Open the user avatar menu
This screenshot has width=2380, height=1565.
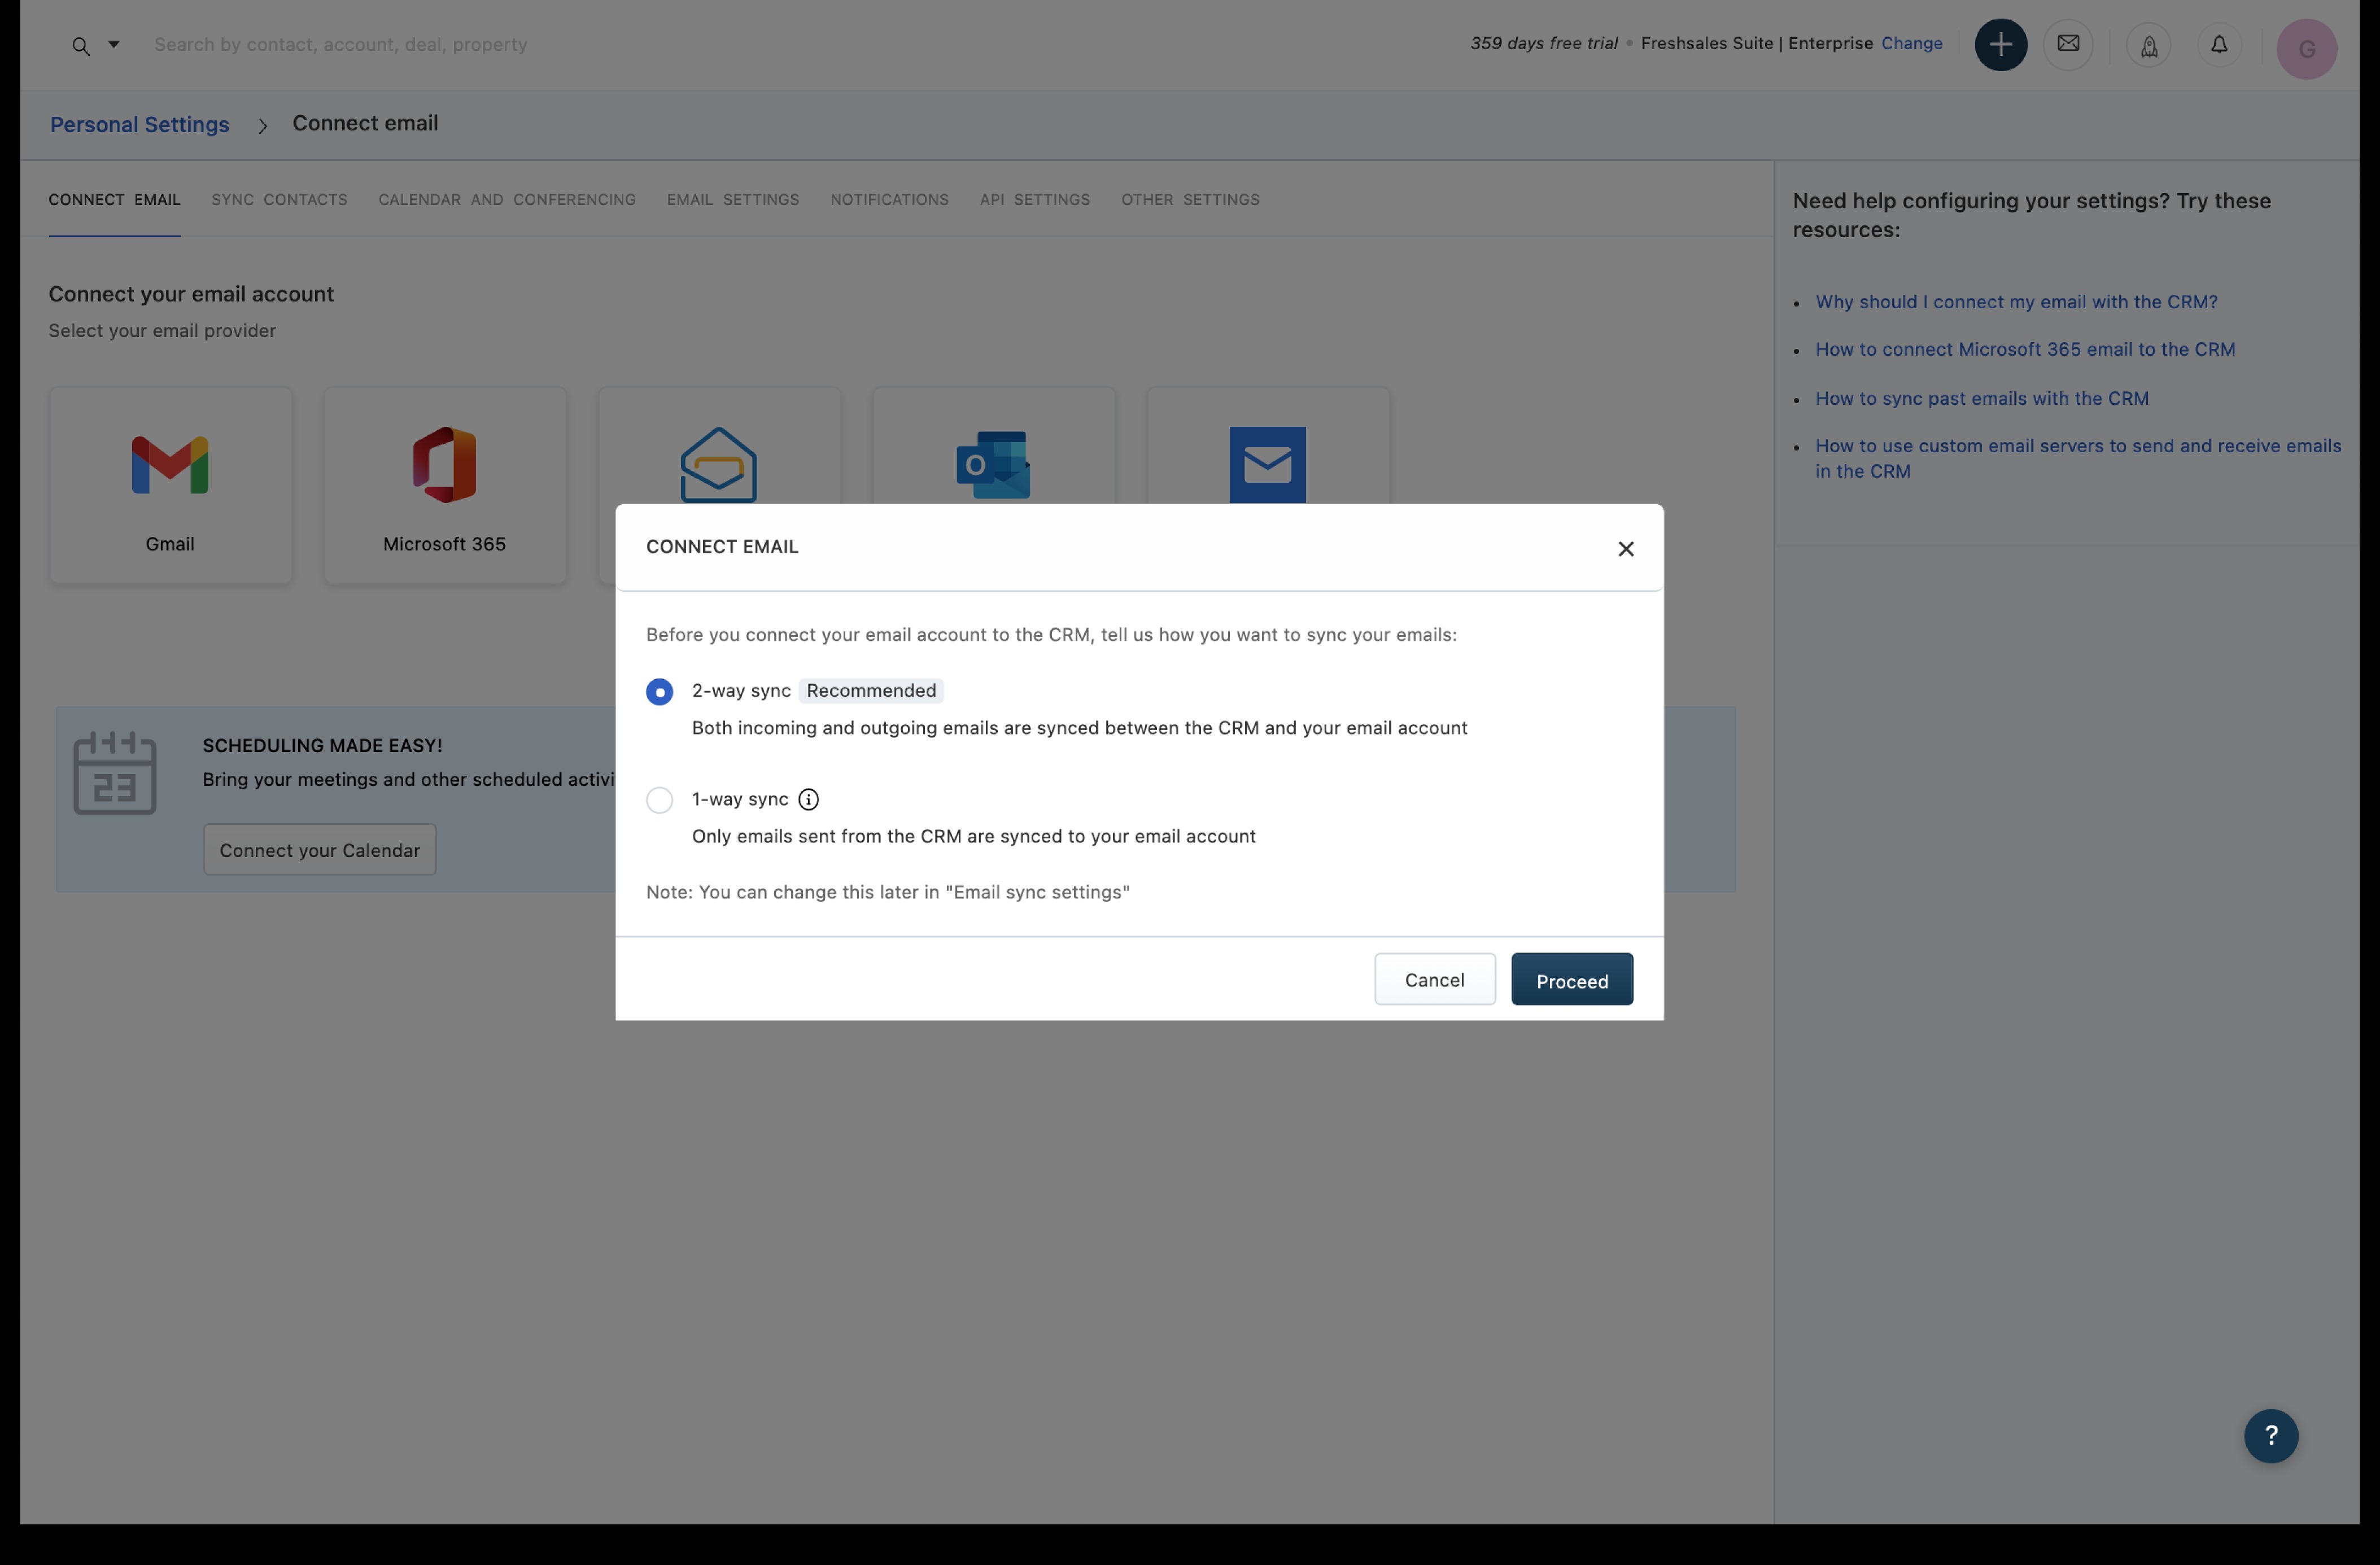click(x=2306, y=48)
